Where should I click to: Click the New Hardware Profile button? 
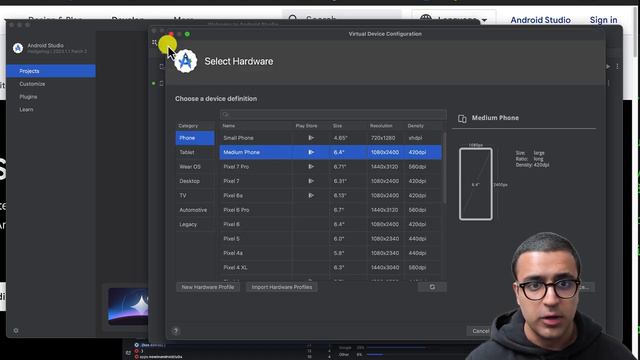[x=208, y=287]
